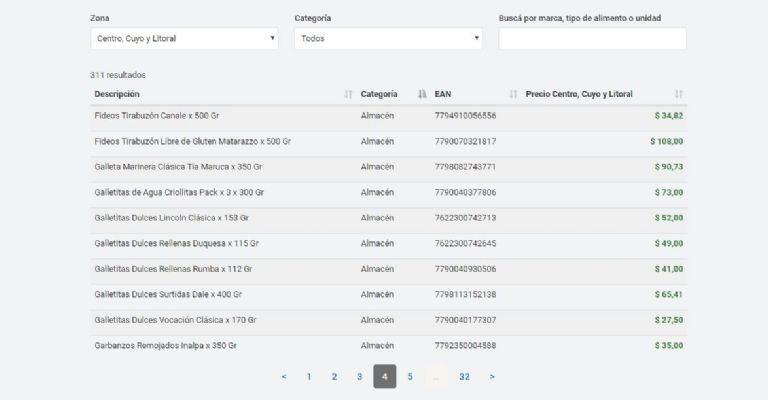
Task: Go to previous page arrow
Action: [284, 377]
